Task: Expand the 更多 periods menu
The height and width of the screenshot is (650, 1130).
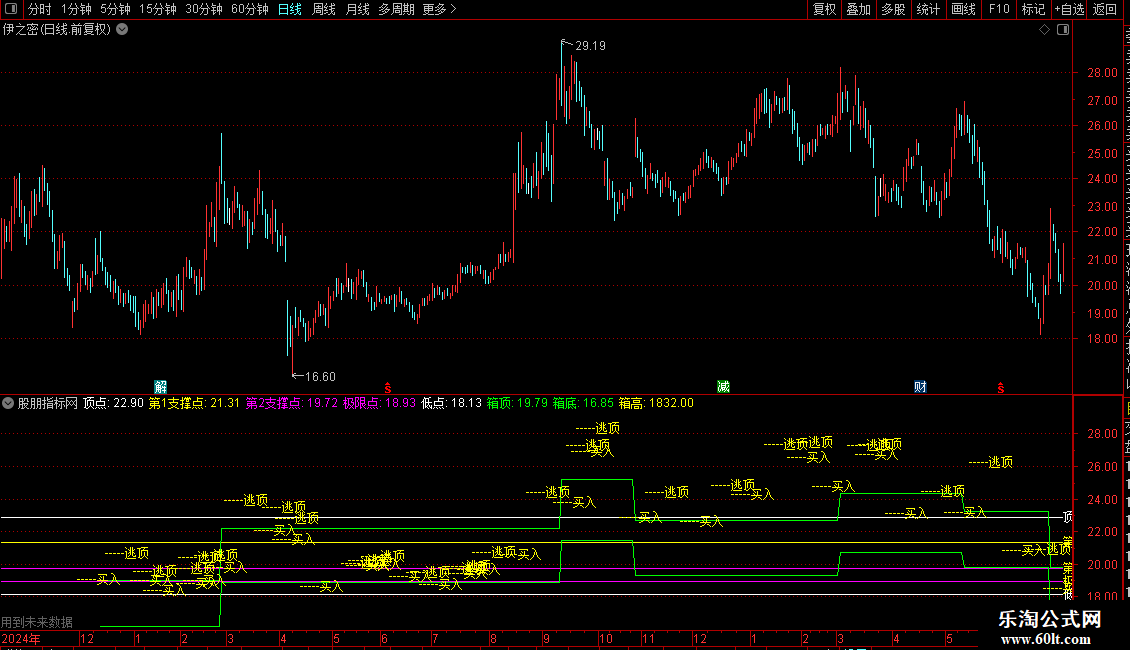Action: coord(439,9)
